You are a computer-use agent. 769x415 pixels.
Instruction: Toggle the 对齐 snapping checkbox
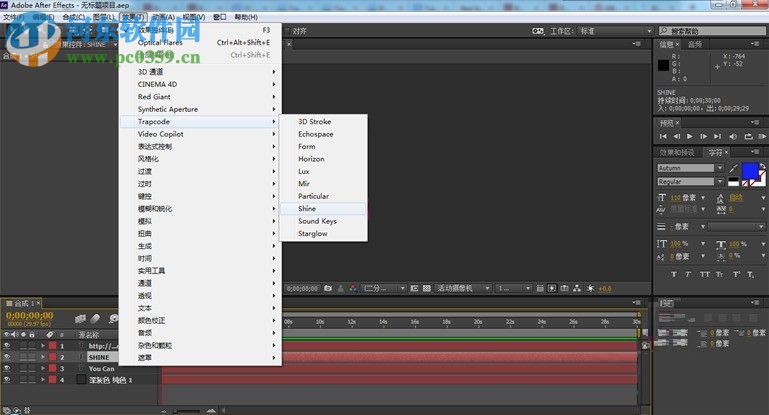(x=287, y=31)
